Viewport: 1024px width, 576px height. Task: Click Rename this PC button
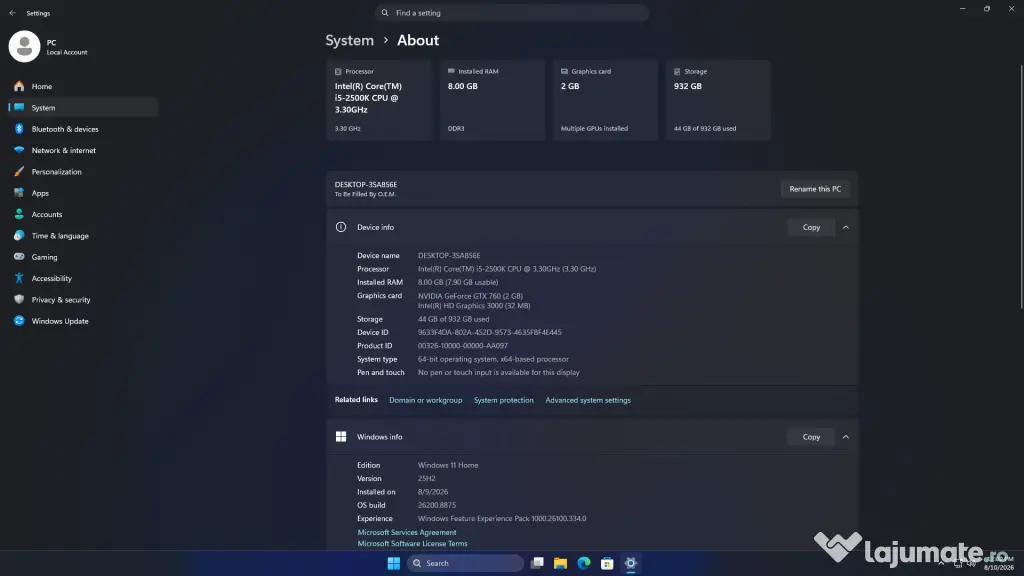(x=815, y=189)
